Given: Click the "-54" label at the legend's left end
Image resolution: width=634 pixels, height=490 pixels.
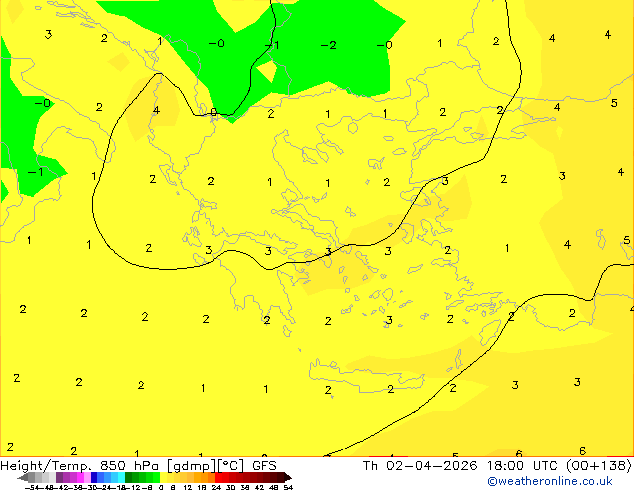Looking at the screenshot, I should [x=32, y=488].
